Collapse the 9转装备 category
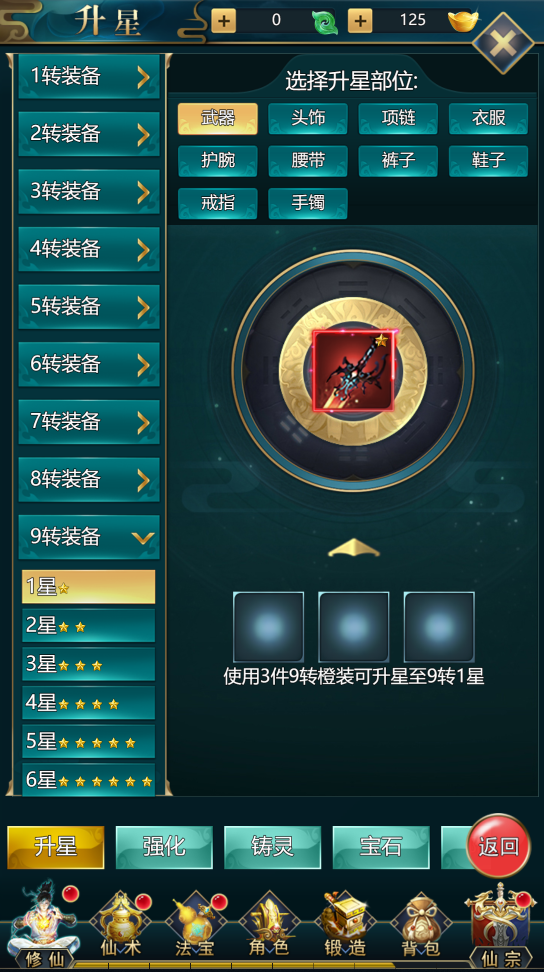 tap(89, 537)
